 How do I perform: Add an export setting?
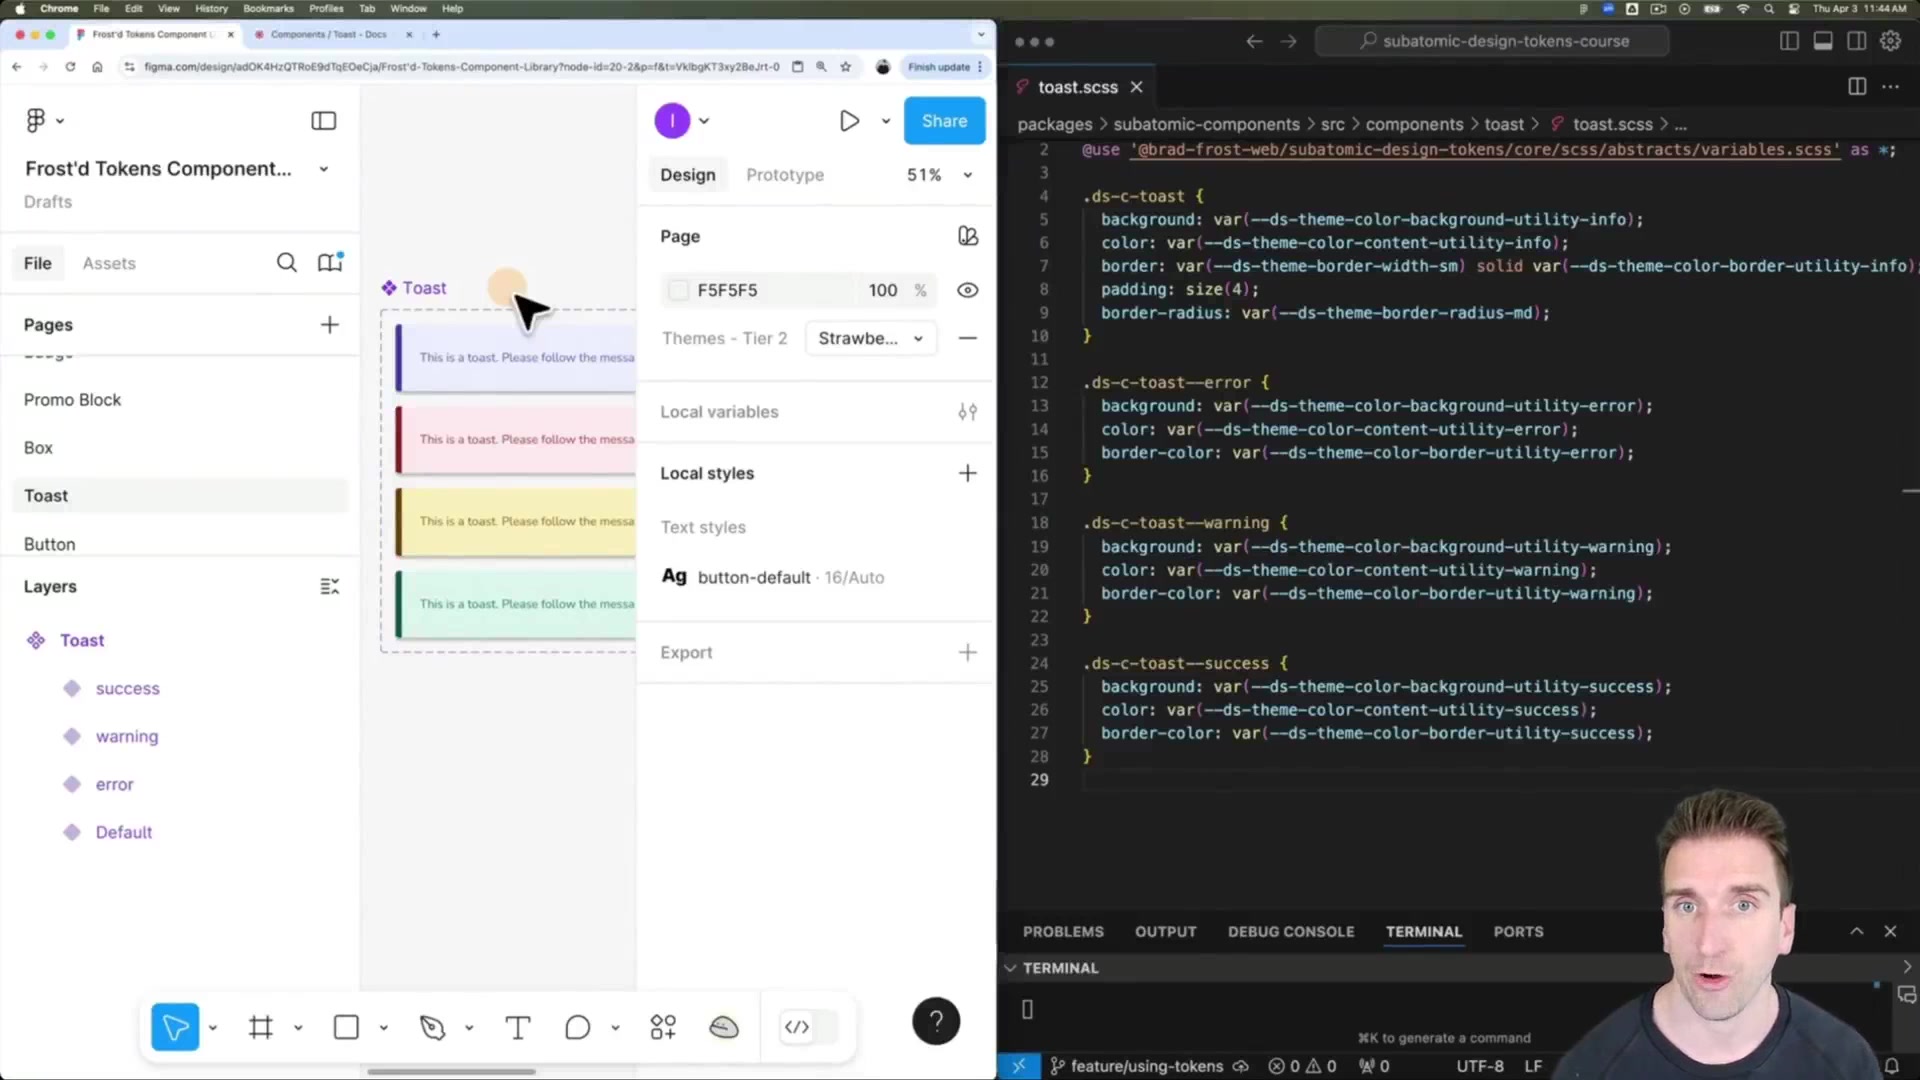coord(967,653)
